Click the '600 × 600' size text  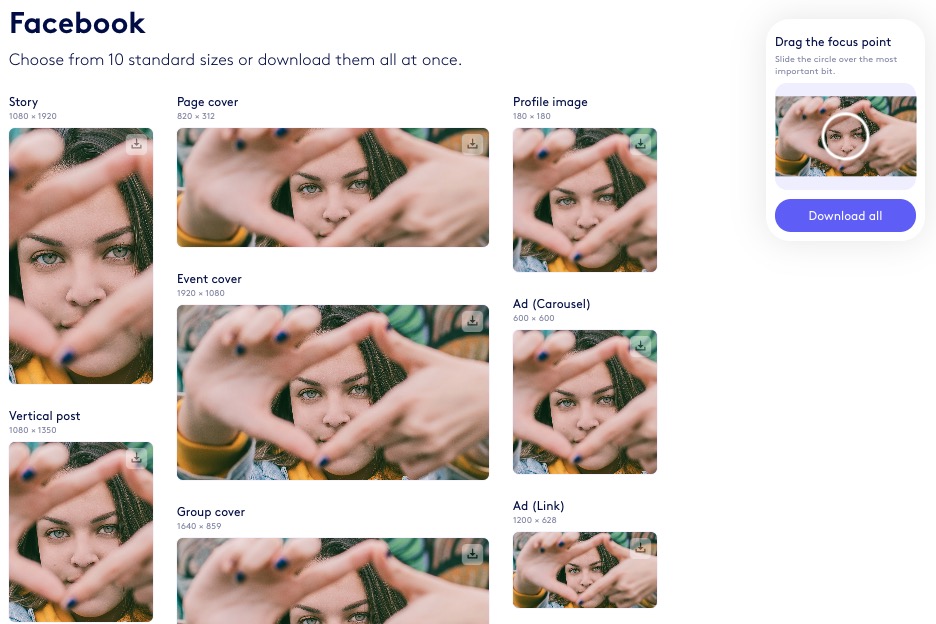tap(533, 318)
